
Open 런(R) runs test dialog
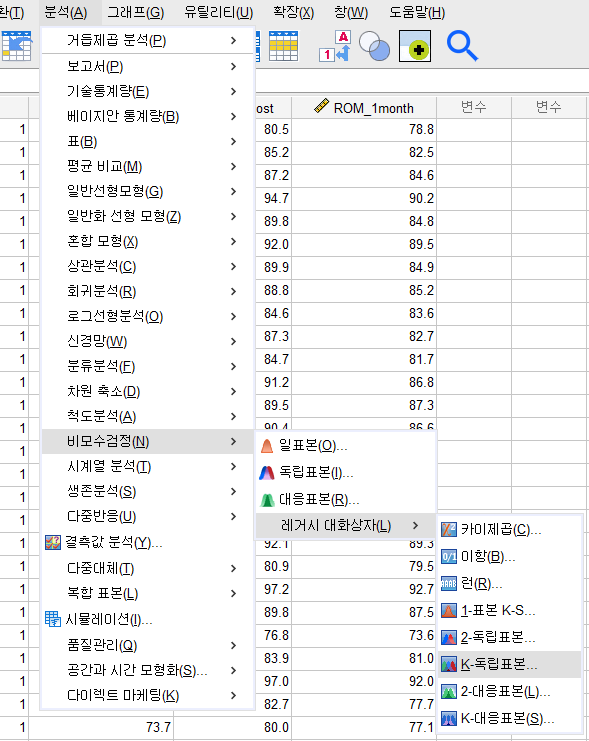point(510,584)
